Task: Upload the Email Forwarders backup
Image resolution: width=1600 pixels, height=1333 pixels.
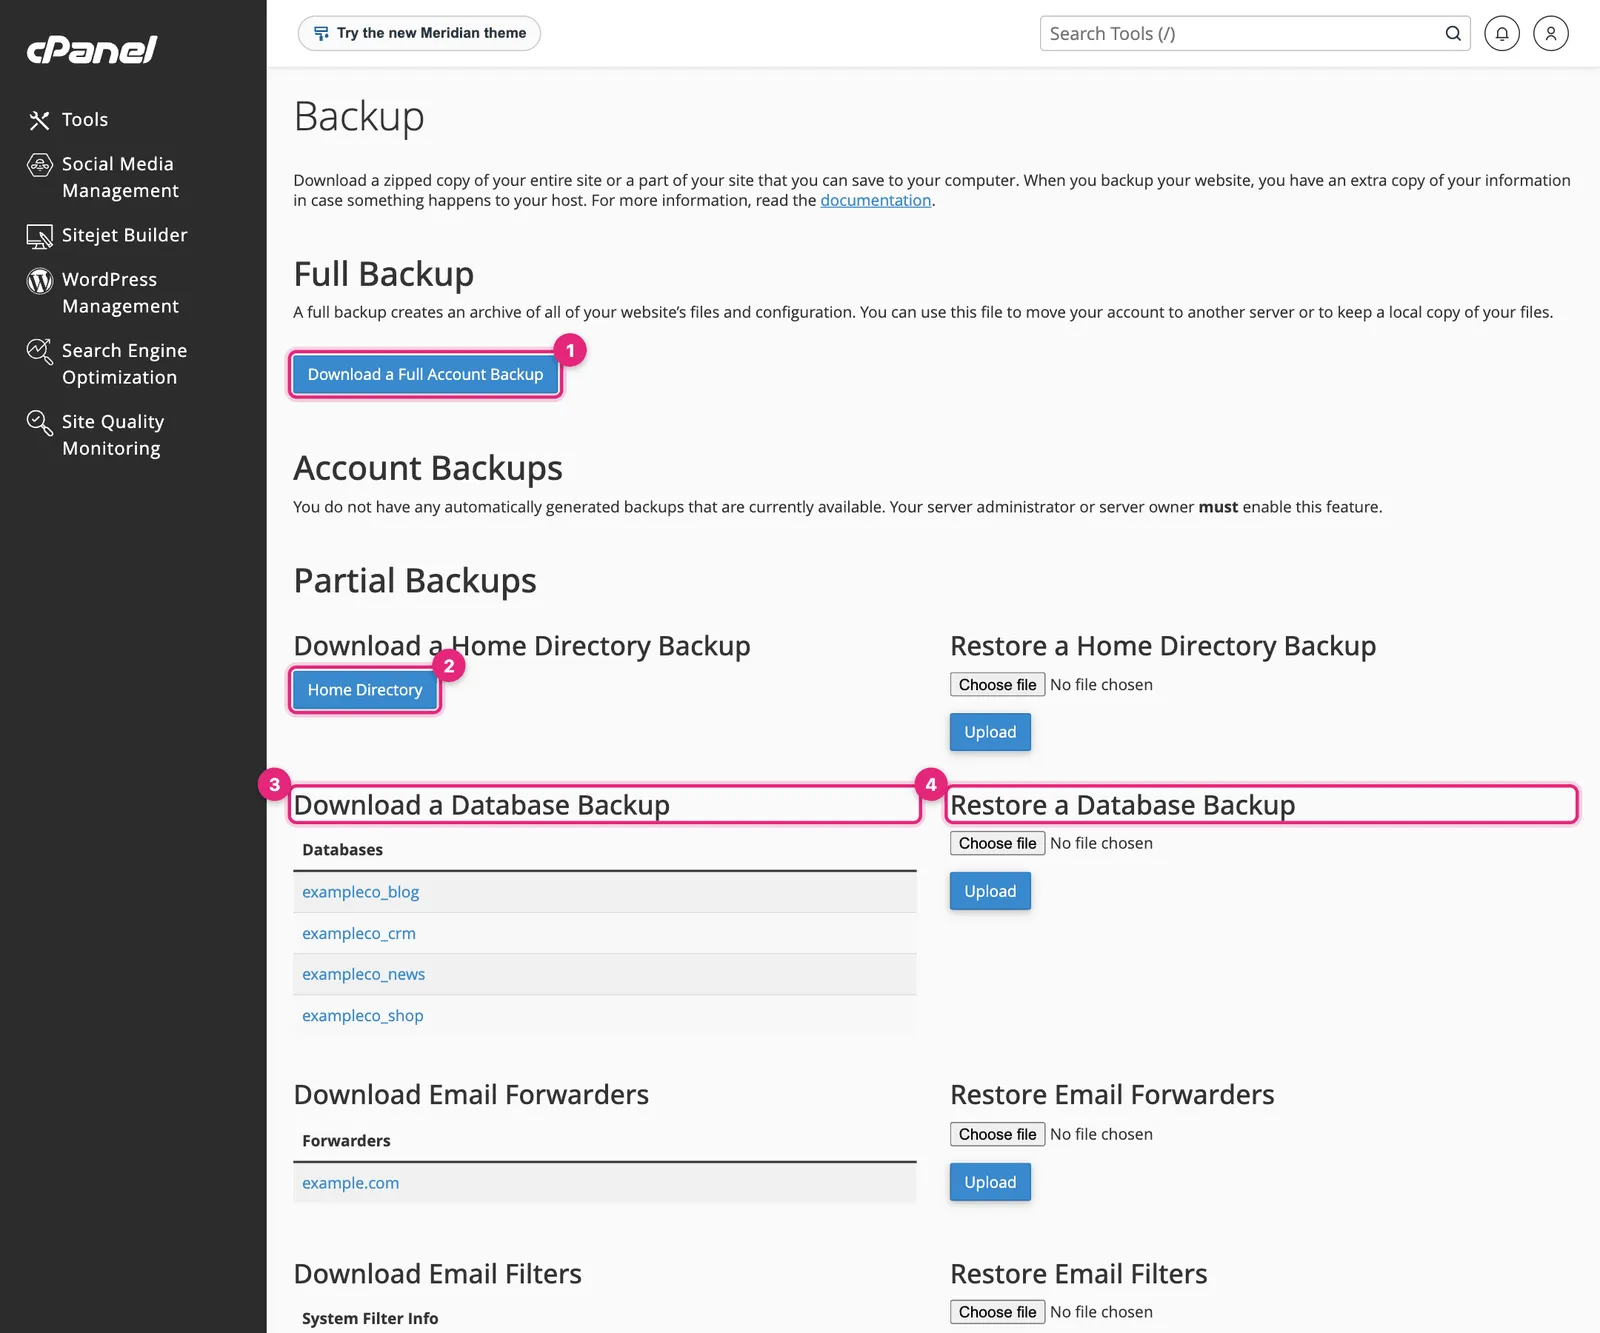Action: tap(990, 1182)
